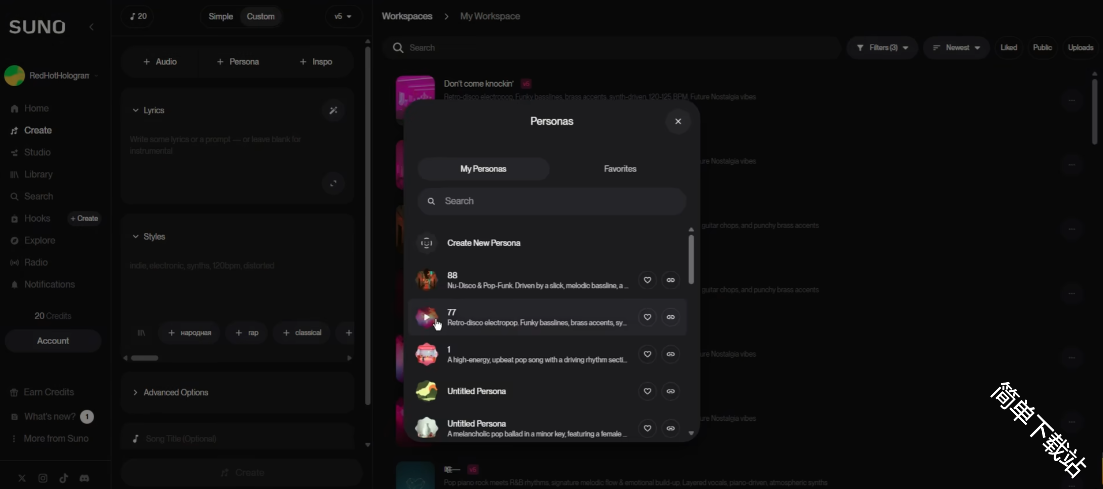Favorite the persona named 88
1103x489 pixels.
pyautogui.click(x=647, y=280)
